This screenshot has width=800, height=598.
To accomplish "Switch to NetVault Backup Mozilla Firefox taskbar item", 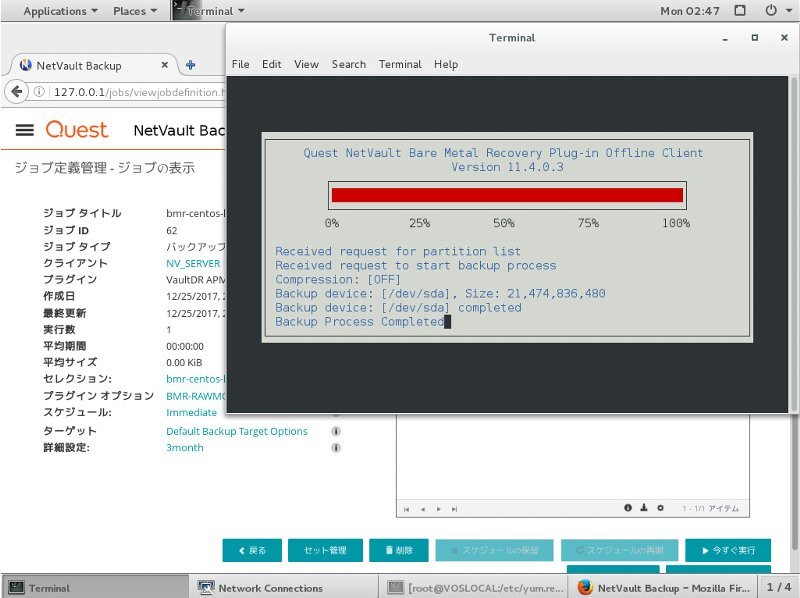I will (664, 588).
